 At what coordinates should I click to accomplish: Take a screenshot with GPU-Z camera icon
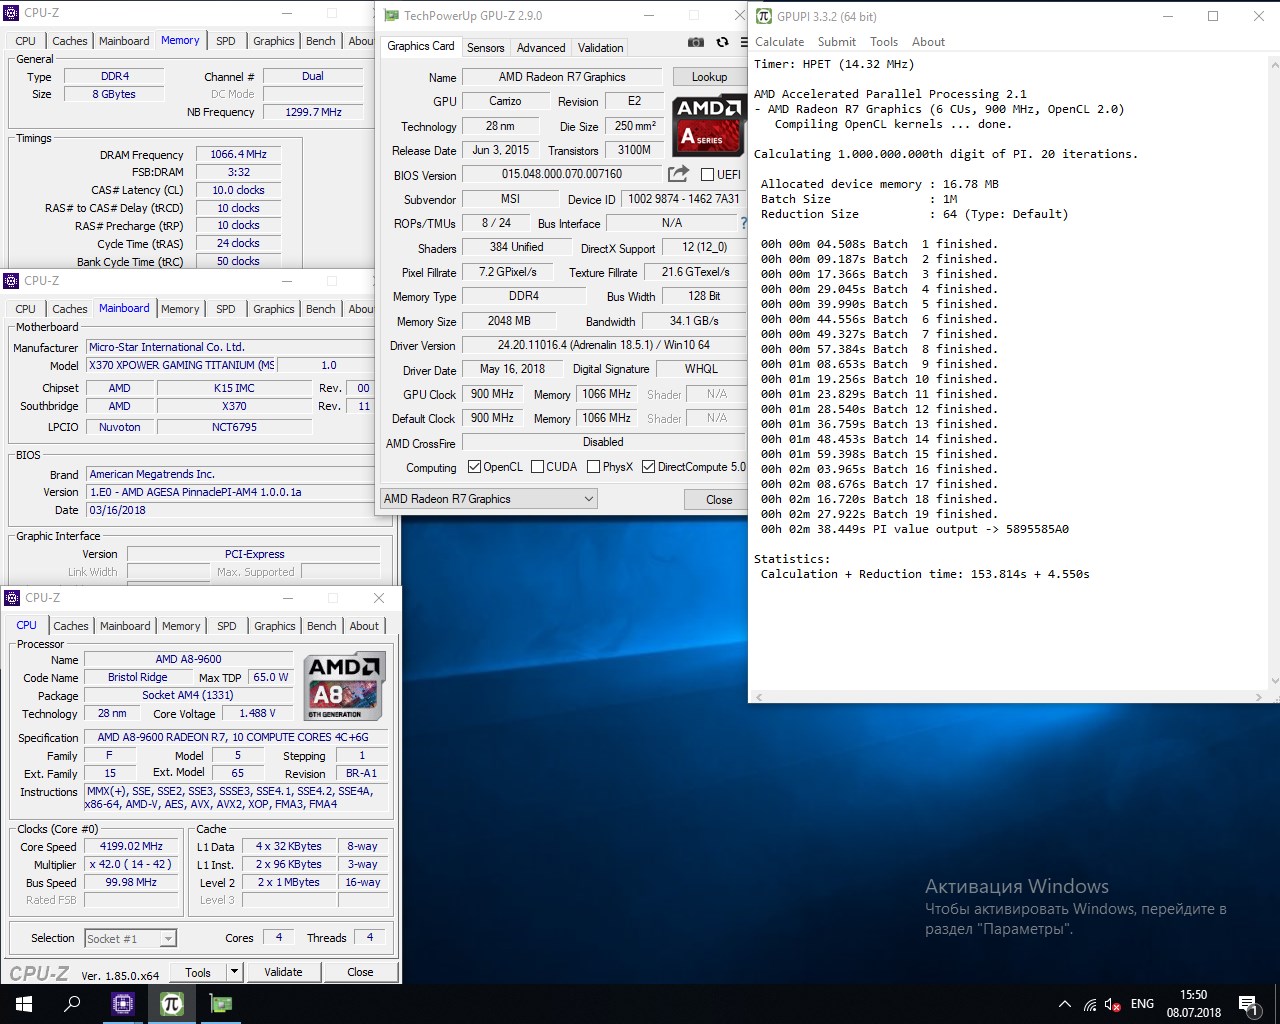(x=696, y=42)
